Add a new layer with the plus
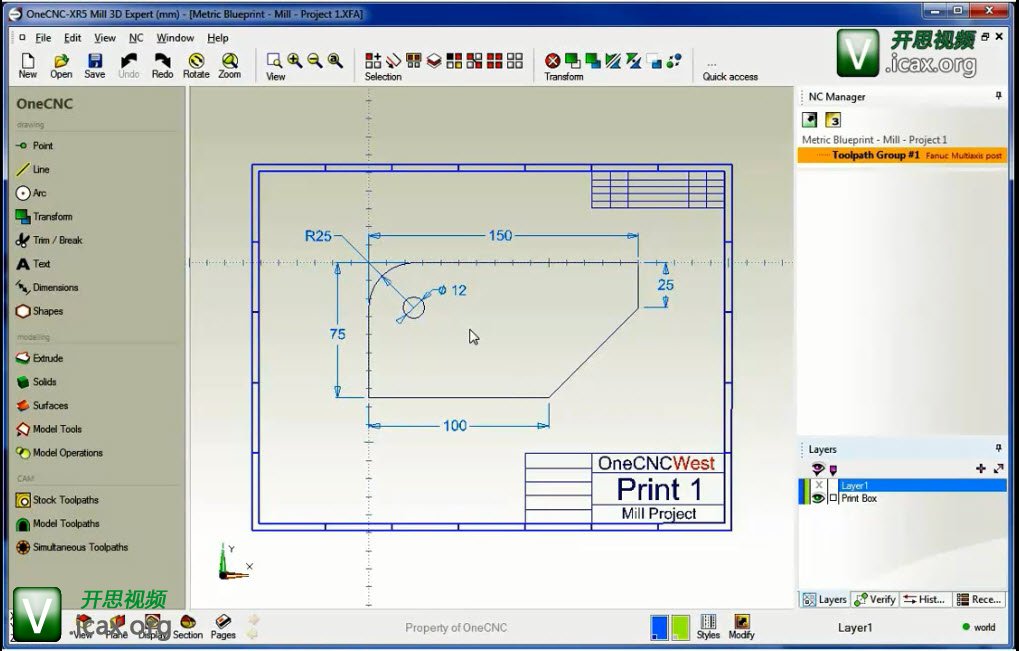 (x=981, y=468)
